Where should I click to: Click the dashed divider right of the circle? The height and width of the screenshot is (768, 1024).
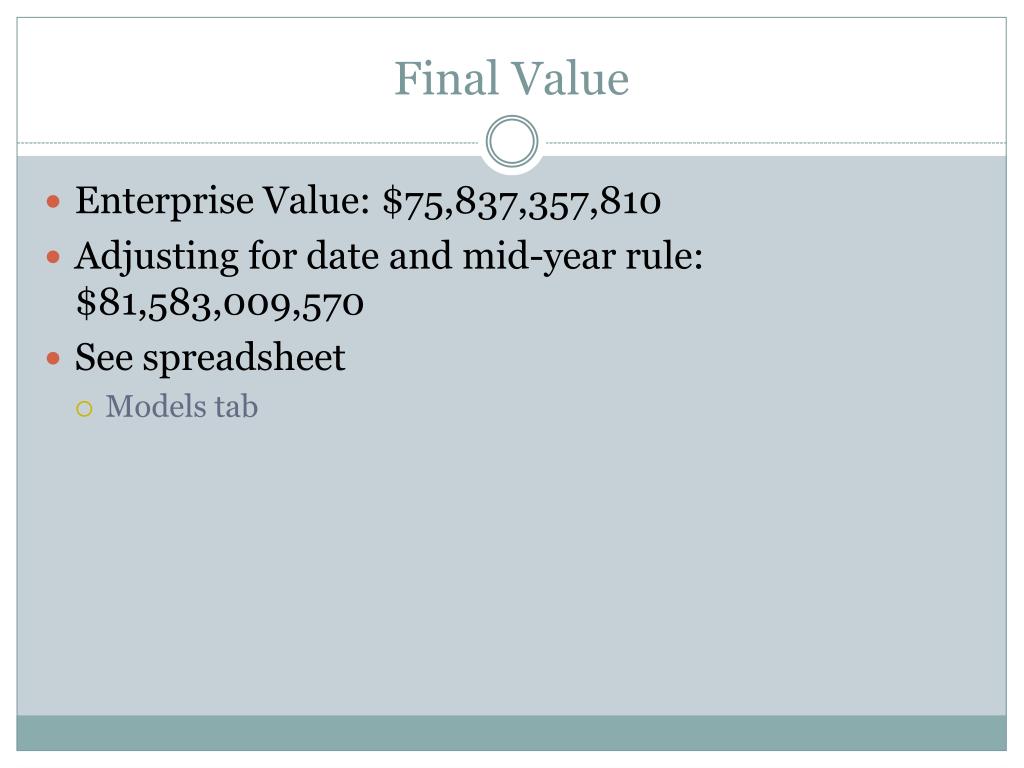pos(775,142)
